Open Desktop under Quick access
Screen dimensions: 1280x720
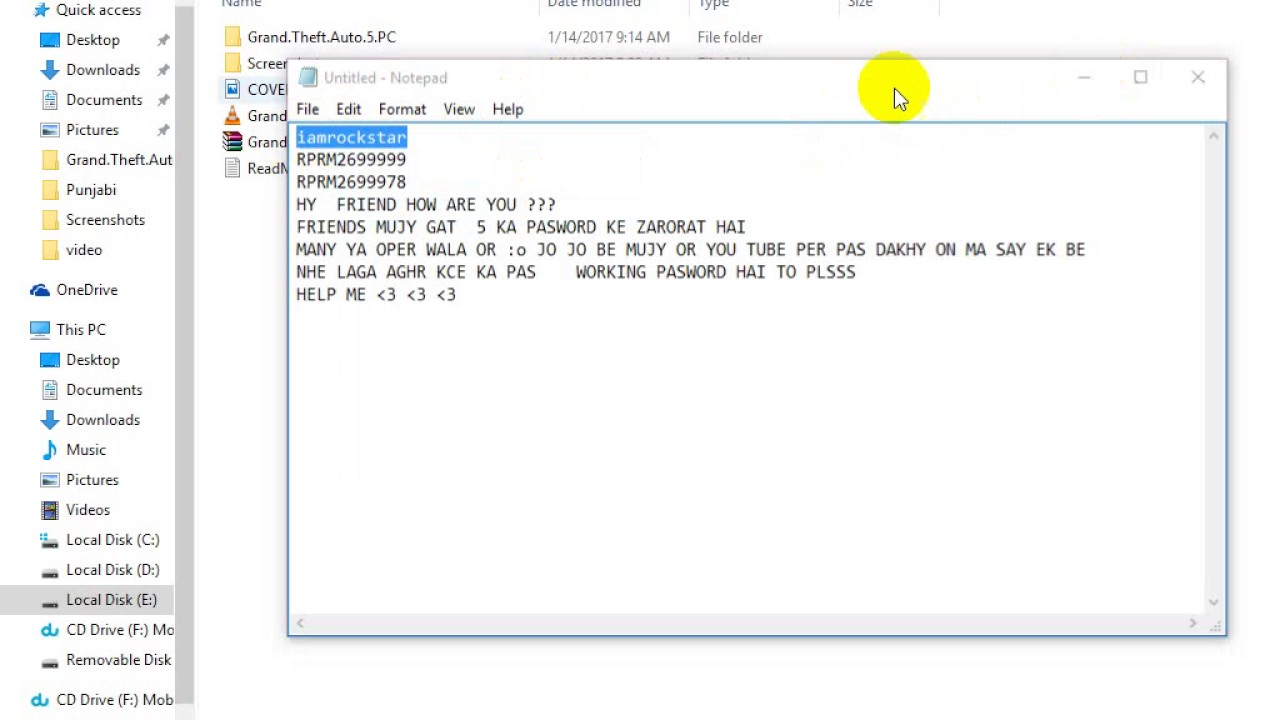93,40
